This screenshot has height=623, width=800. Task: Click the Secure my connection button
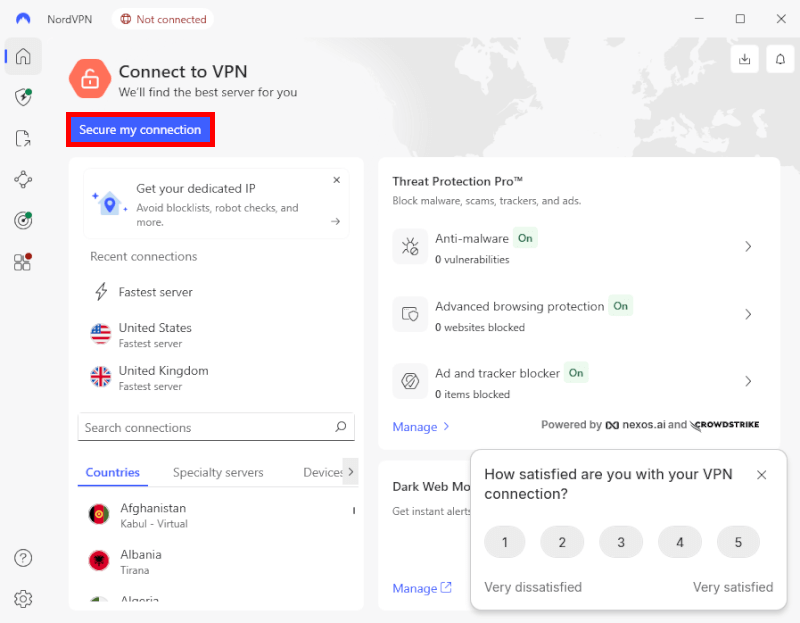coord(140,129)
